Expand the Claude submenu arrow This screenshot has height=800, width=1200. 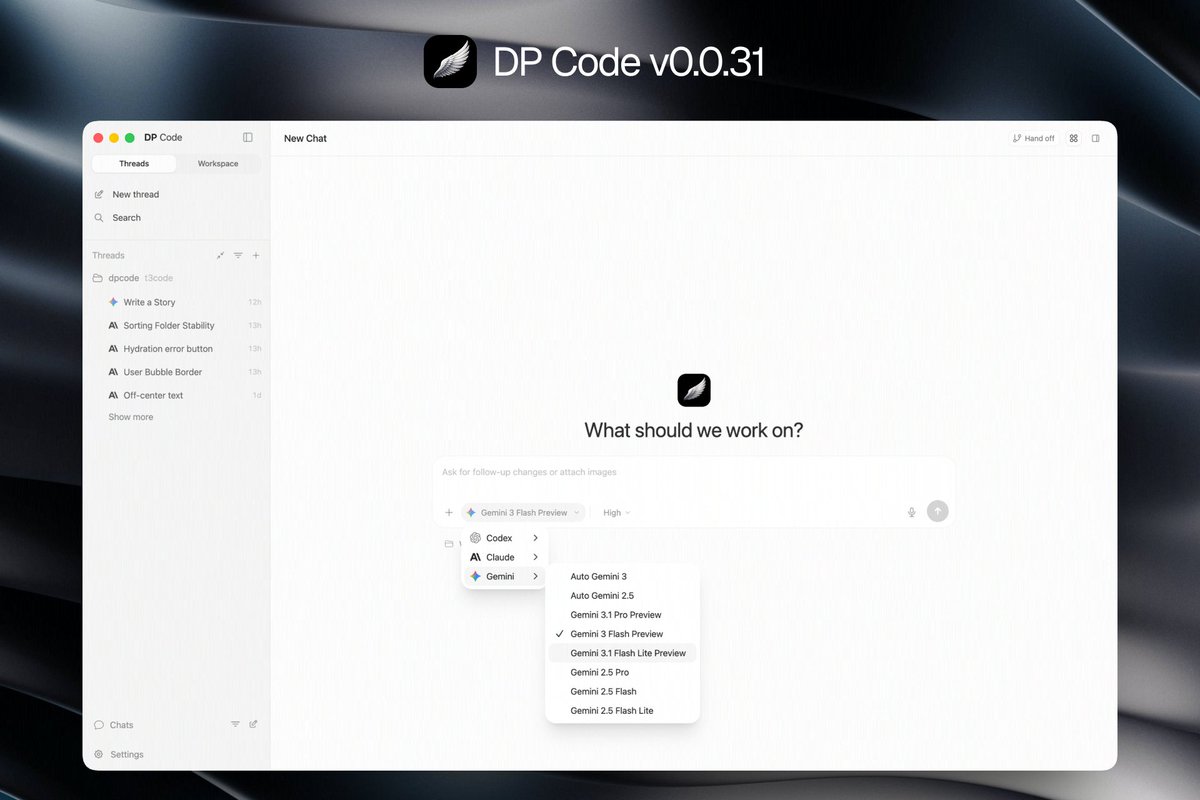536,557
